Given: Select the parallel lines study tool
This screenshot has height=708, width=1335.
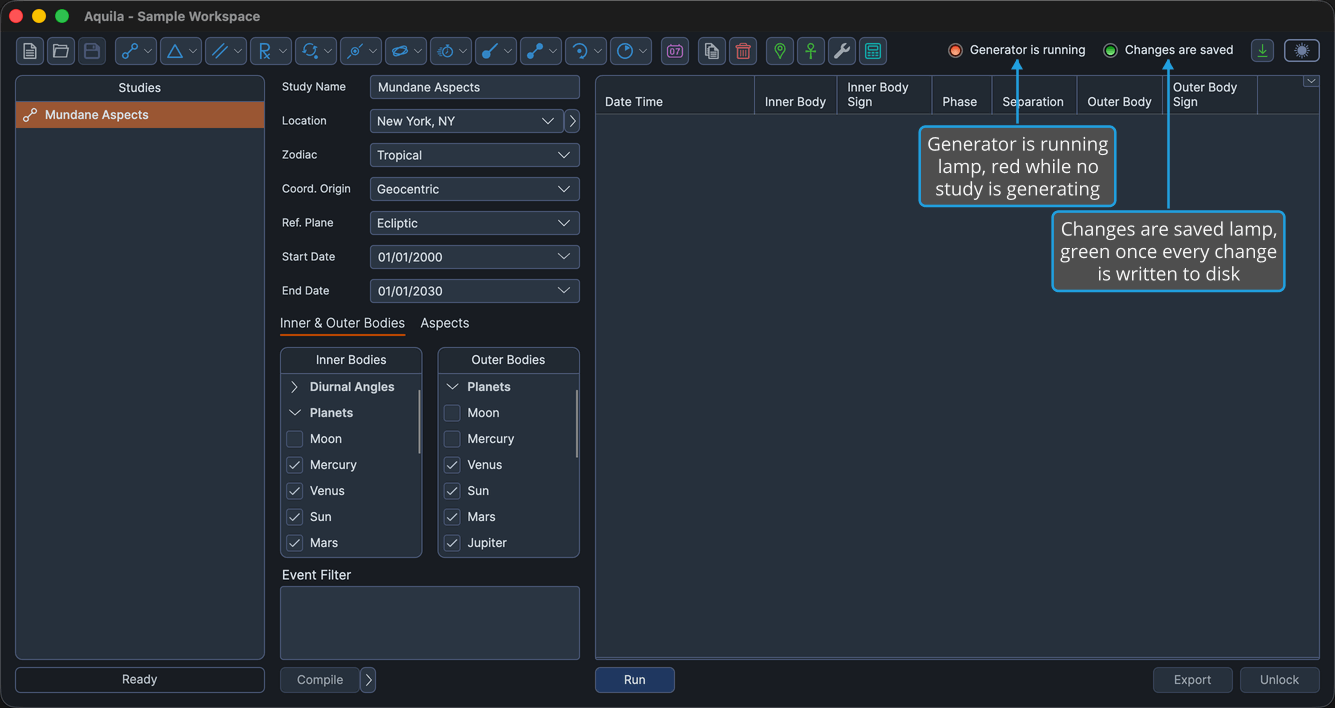Looking at the screenshot, I should 226,51.
